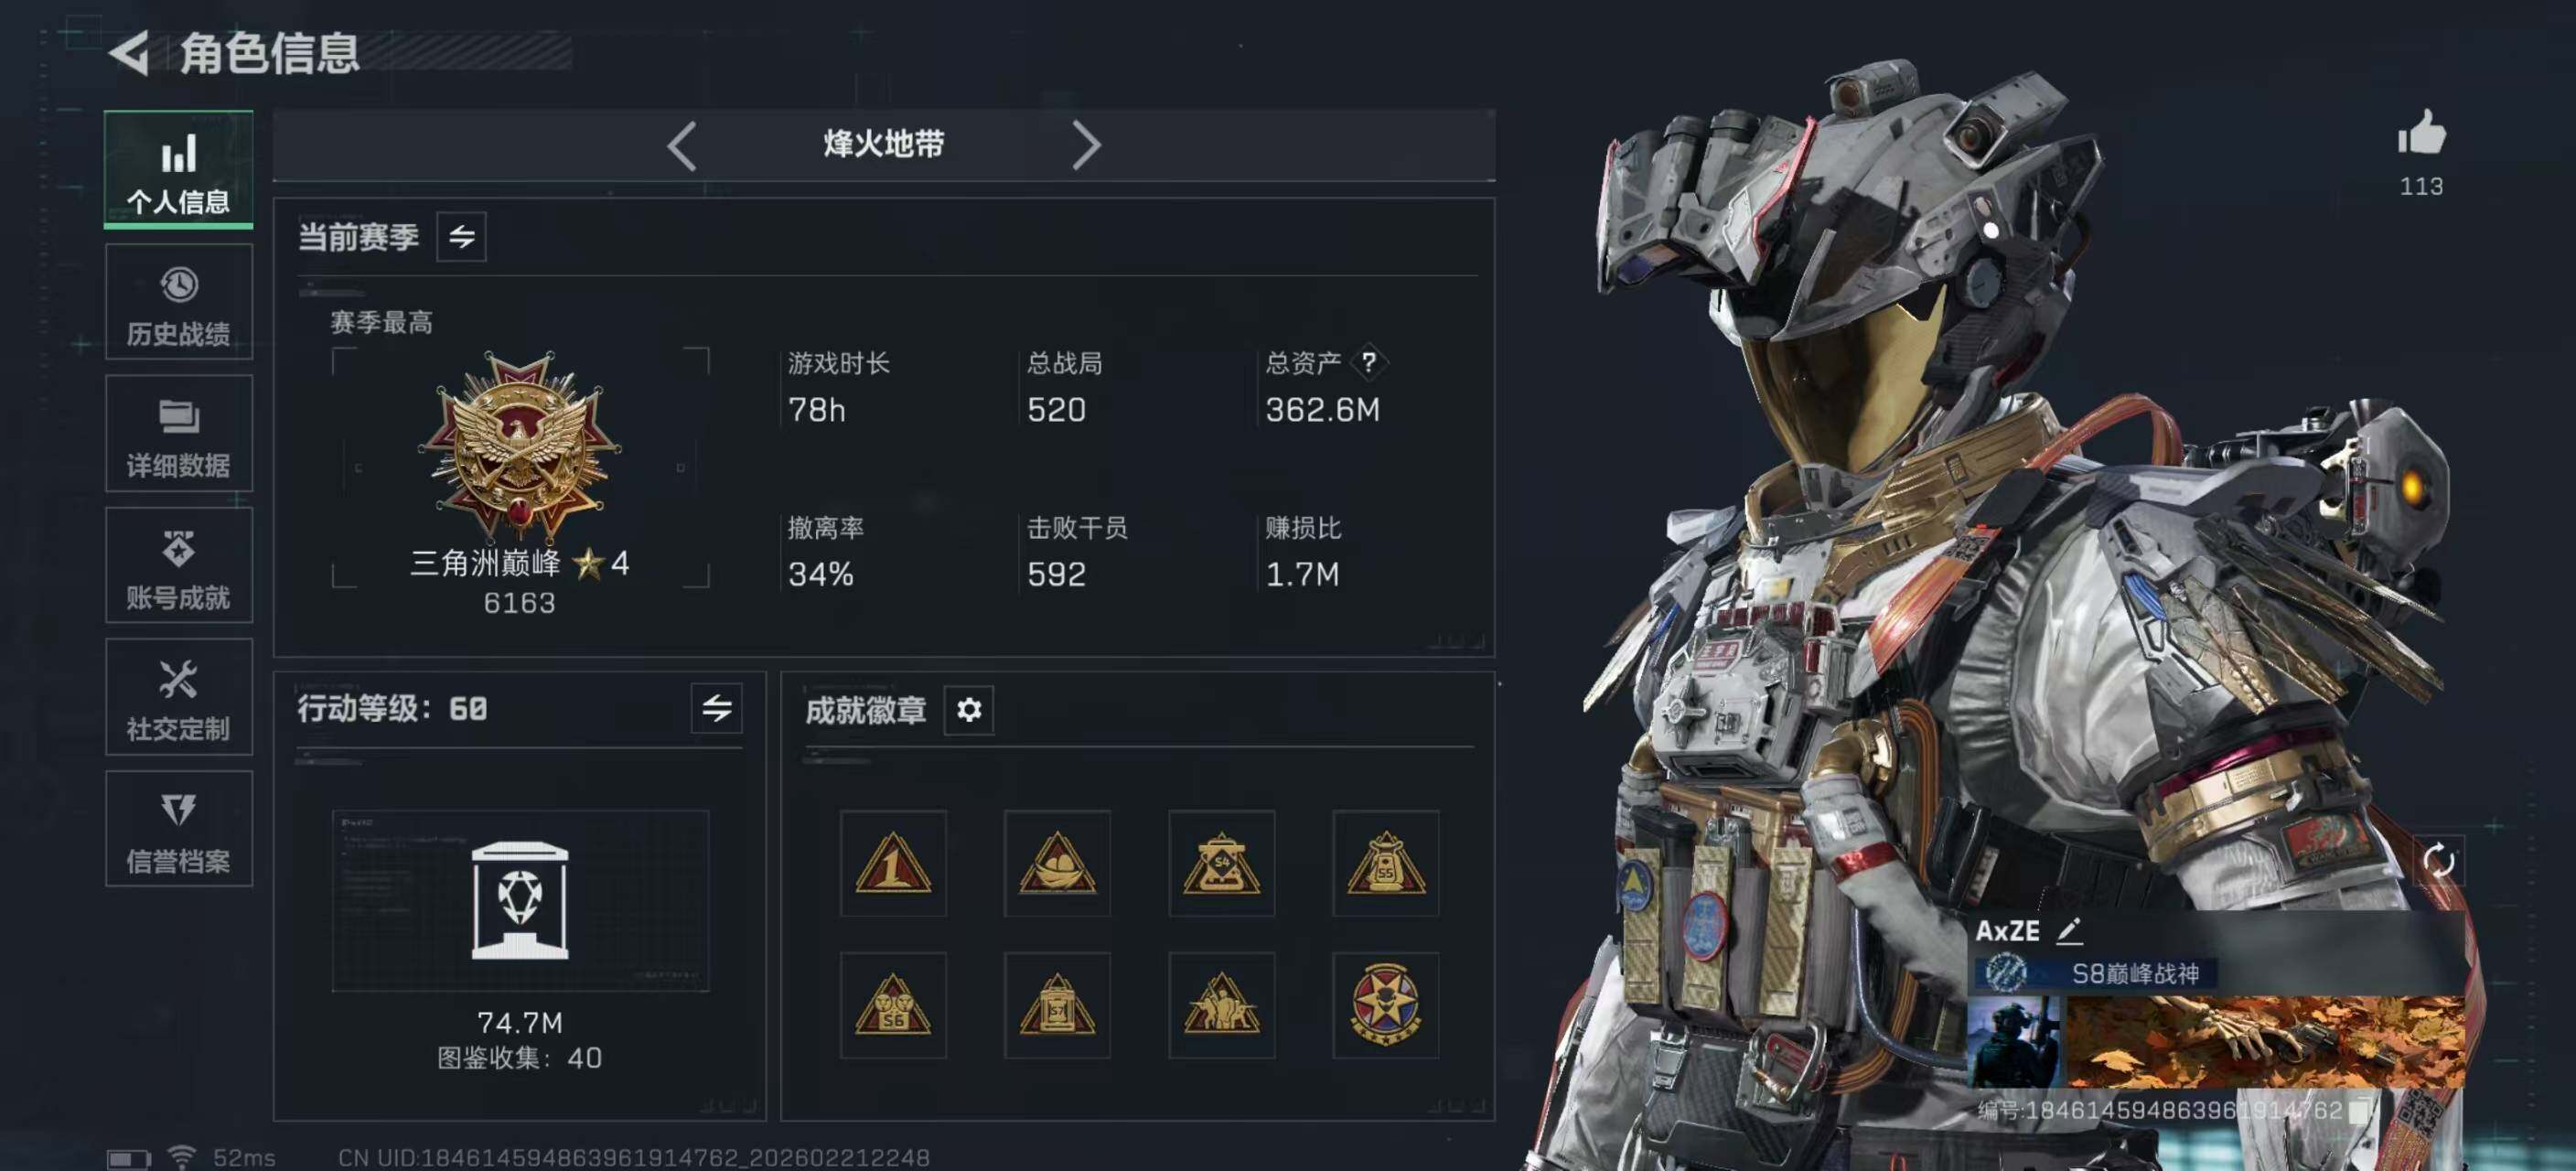Open the 历史战绩 tab
The height and width of the screenshot is (1171, 2576).
pos(178,302)
